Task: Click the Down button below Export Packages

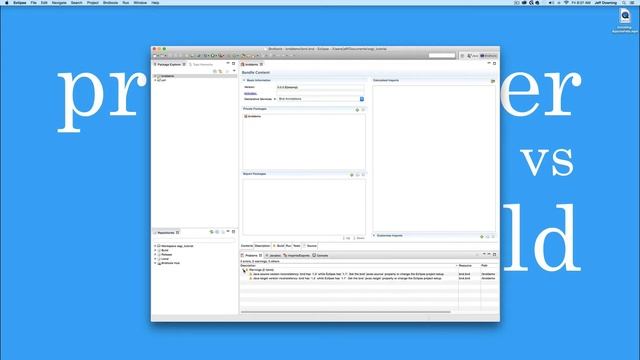Action: coord(359,238)
